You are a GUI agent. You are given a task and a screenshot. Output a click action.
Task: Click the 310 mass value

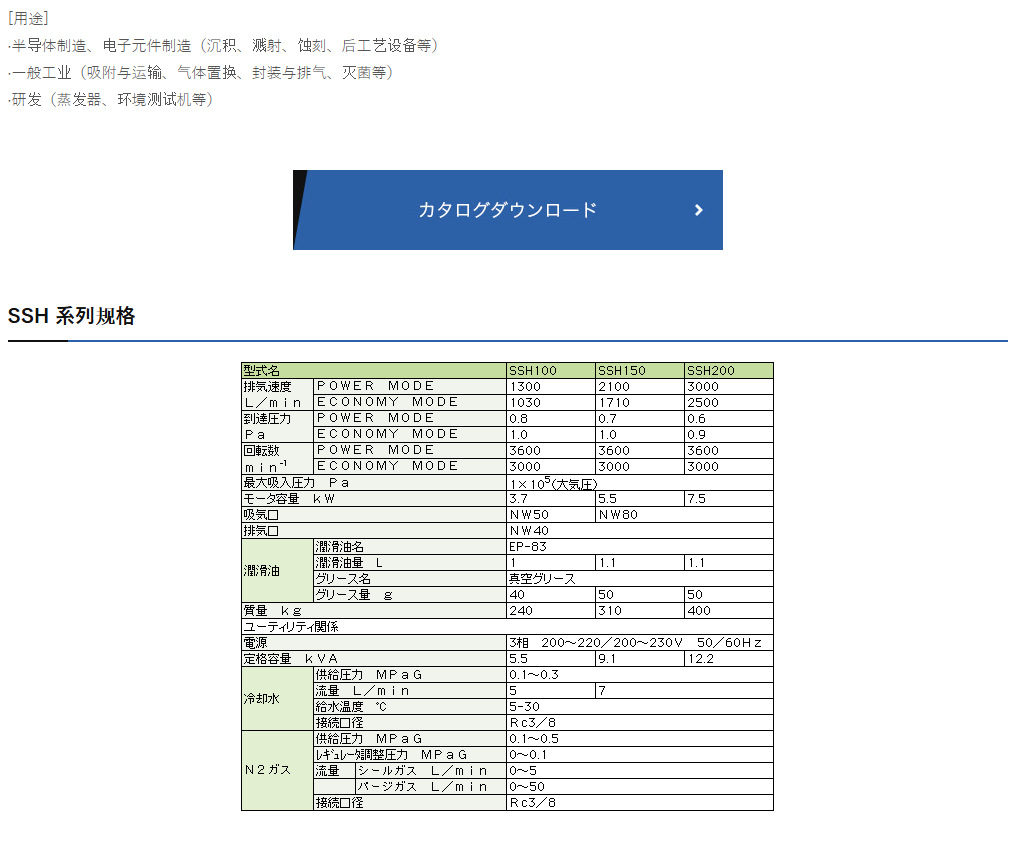639,610
